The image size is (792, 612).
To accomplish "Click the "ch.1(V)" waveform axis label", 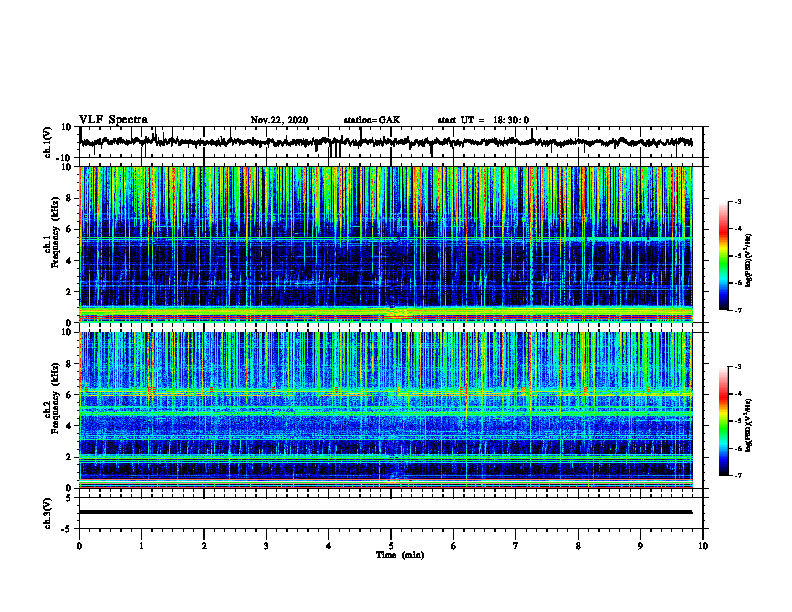I will [x=47, y=142].
